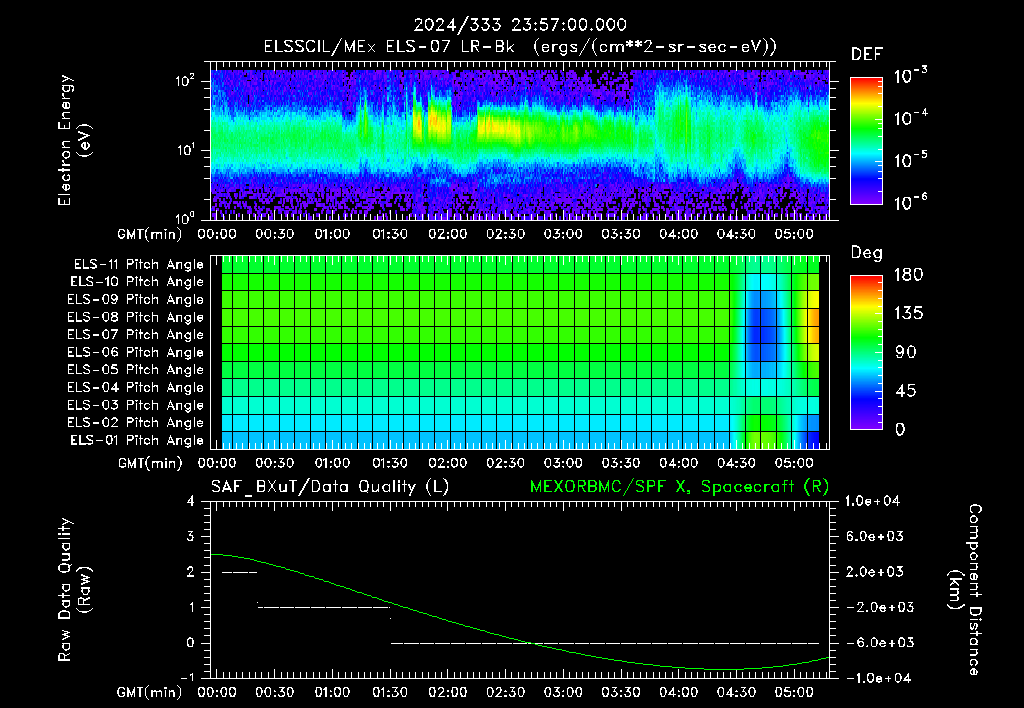Click the Component Distance (km) axis label

[x=965, y=590]
